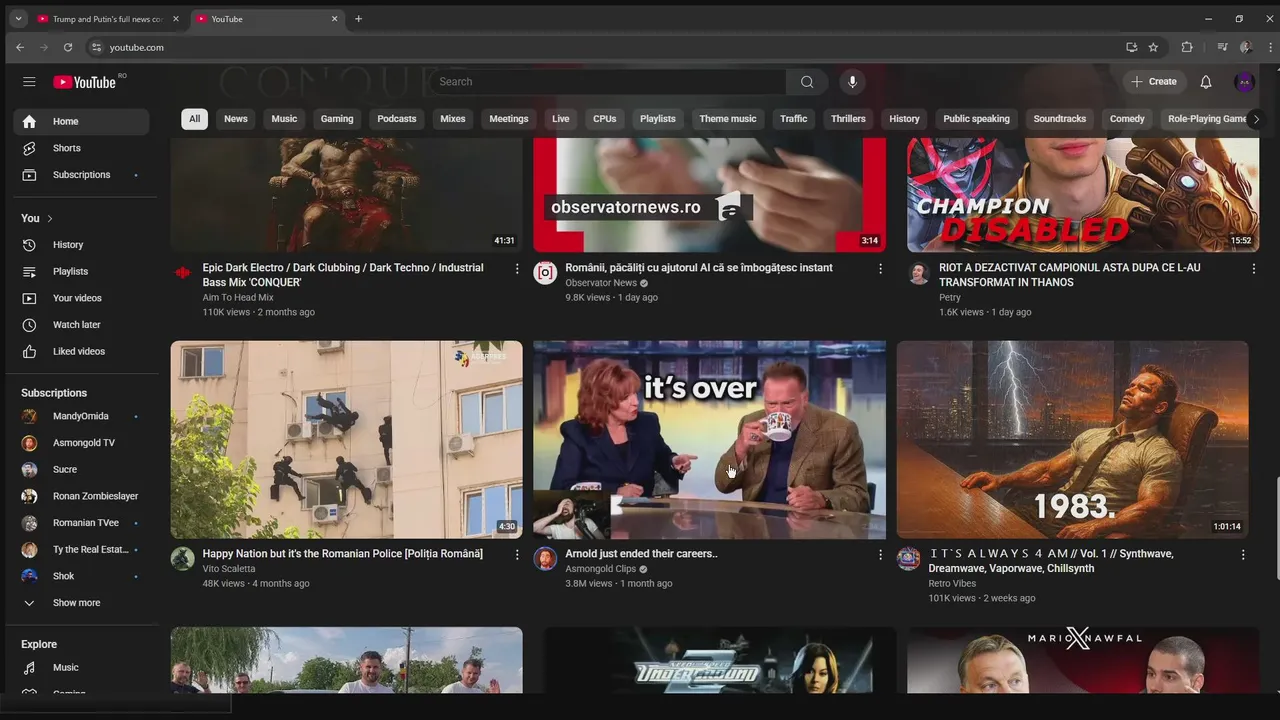Open the hamburger guide menu

pyautogui.click(x=29, y=82)
